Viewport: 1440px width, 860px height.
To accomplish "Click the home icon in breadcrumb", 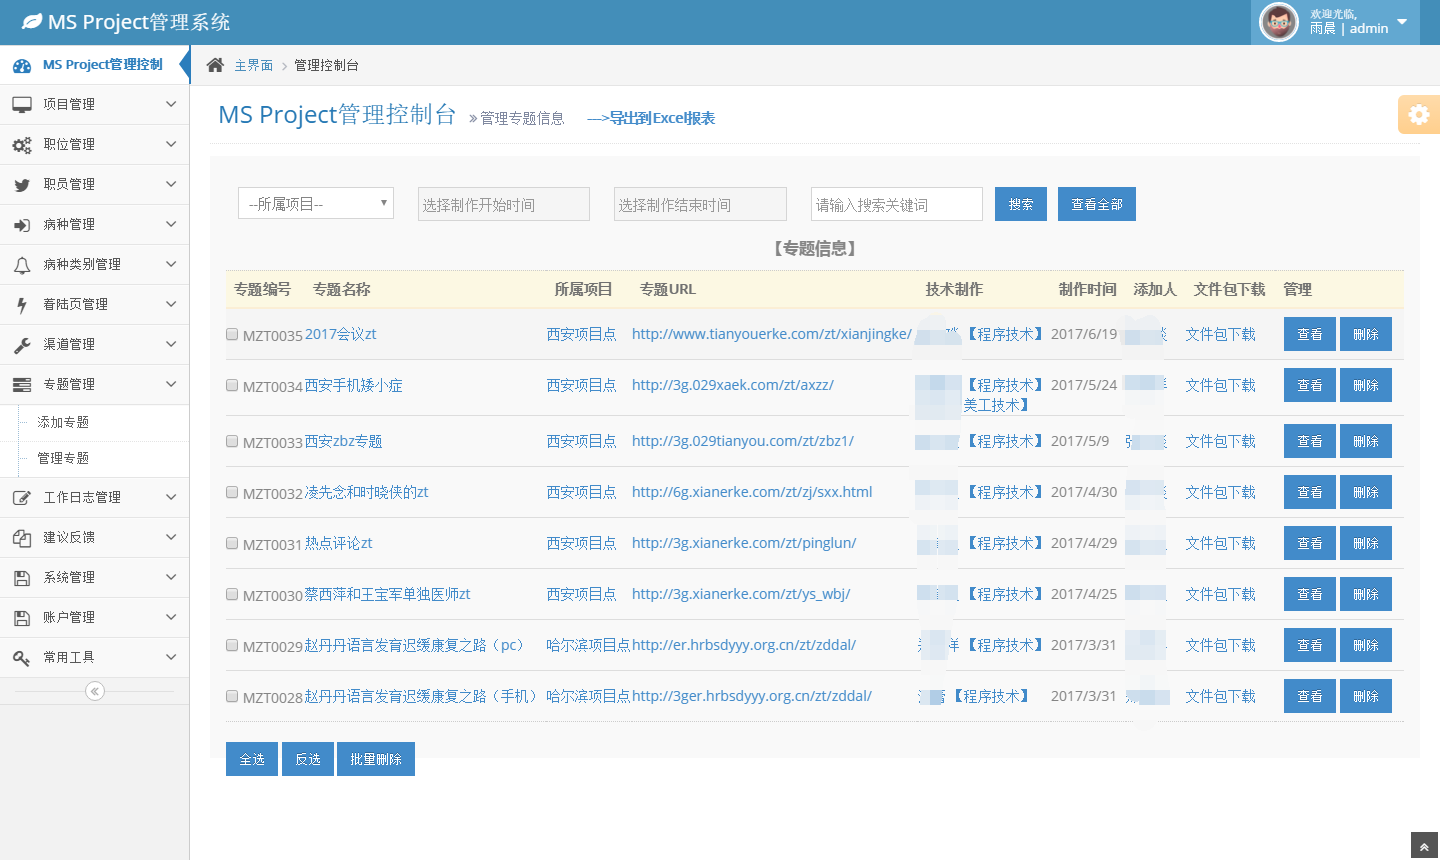I will tap(215, 65).
